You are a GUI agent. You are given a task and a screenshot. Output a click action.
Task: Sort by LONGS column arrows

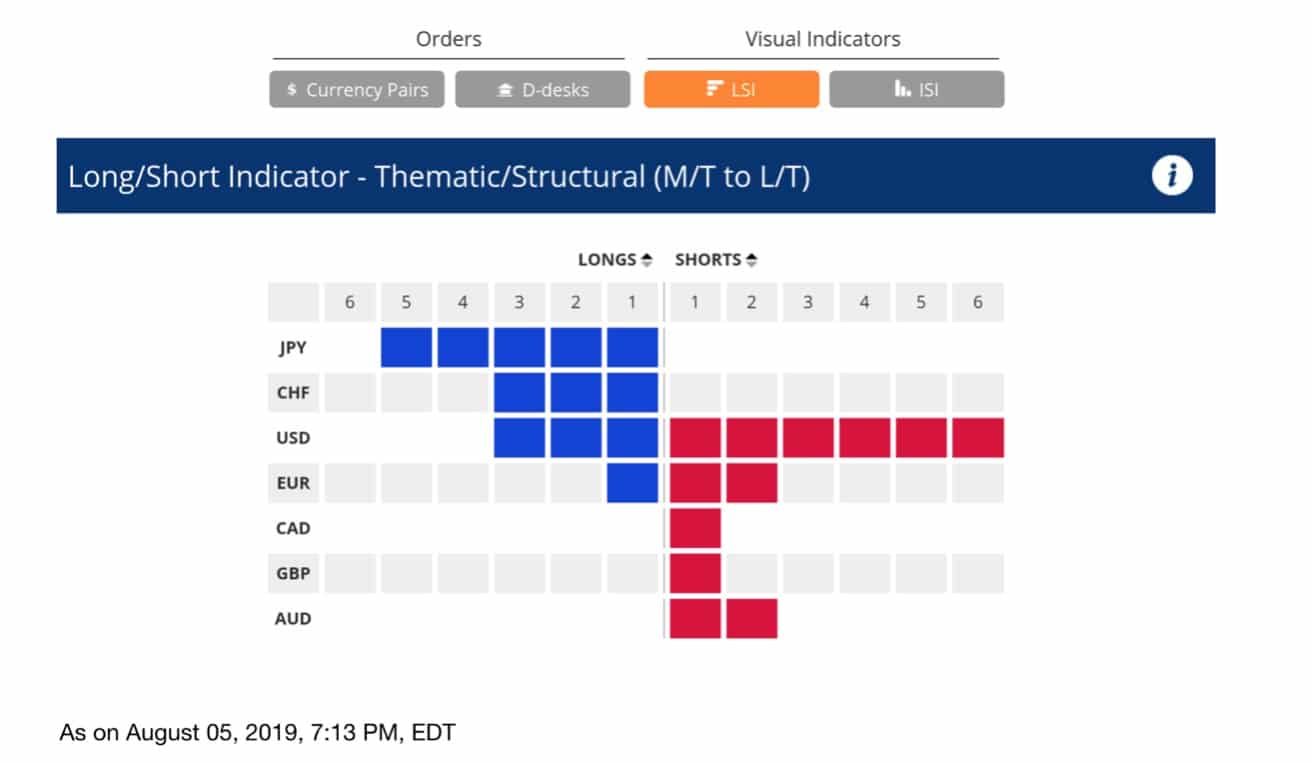click(x=647, y=260)
